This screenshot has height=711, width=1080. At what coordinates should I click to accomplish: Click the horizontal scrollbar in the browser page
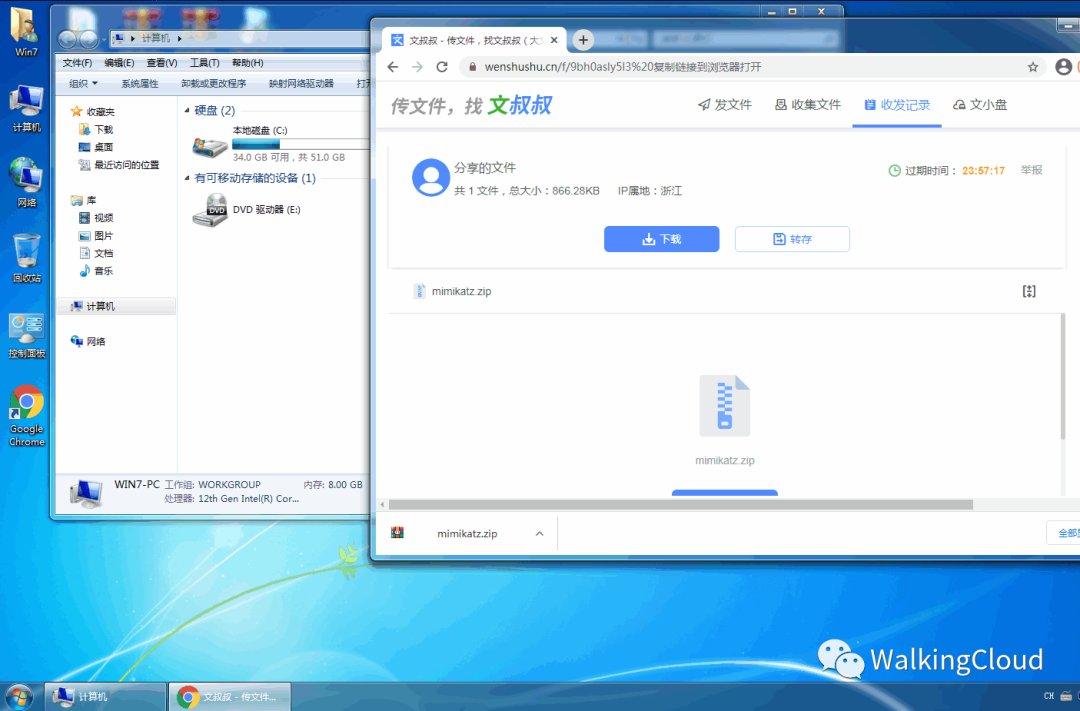coord(681,505)
